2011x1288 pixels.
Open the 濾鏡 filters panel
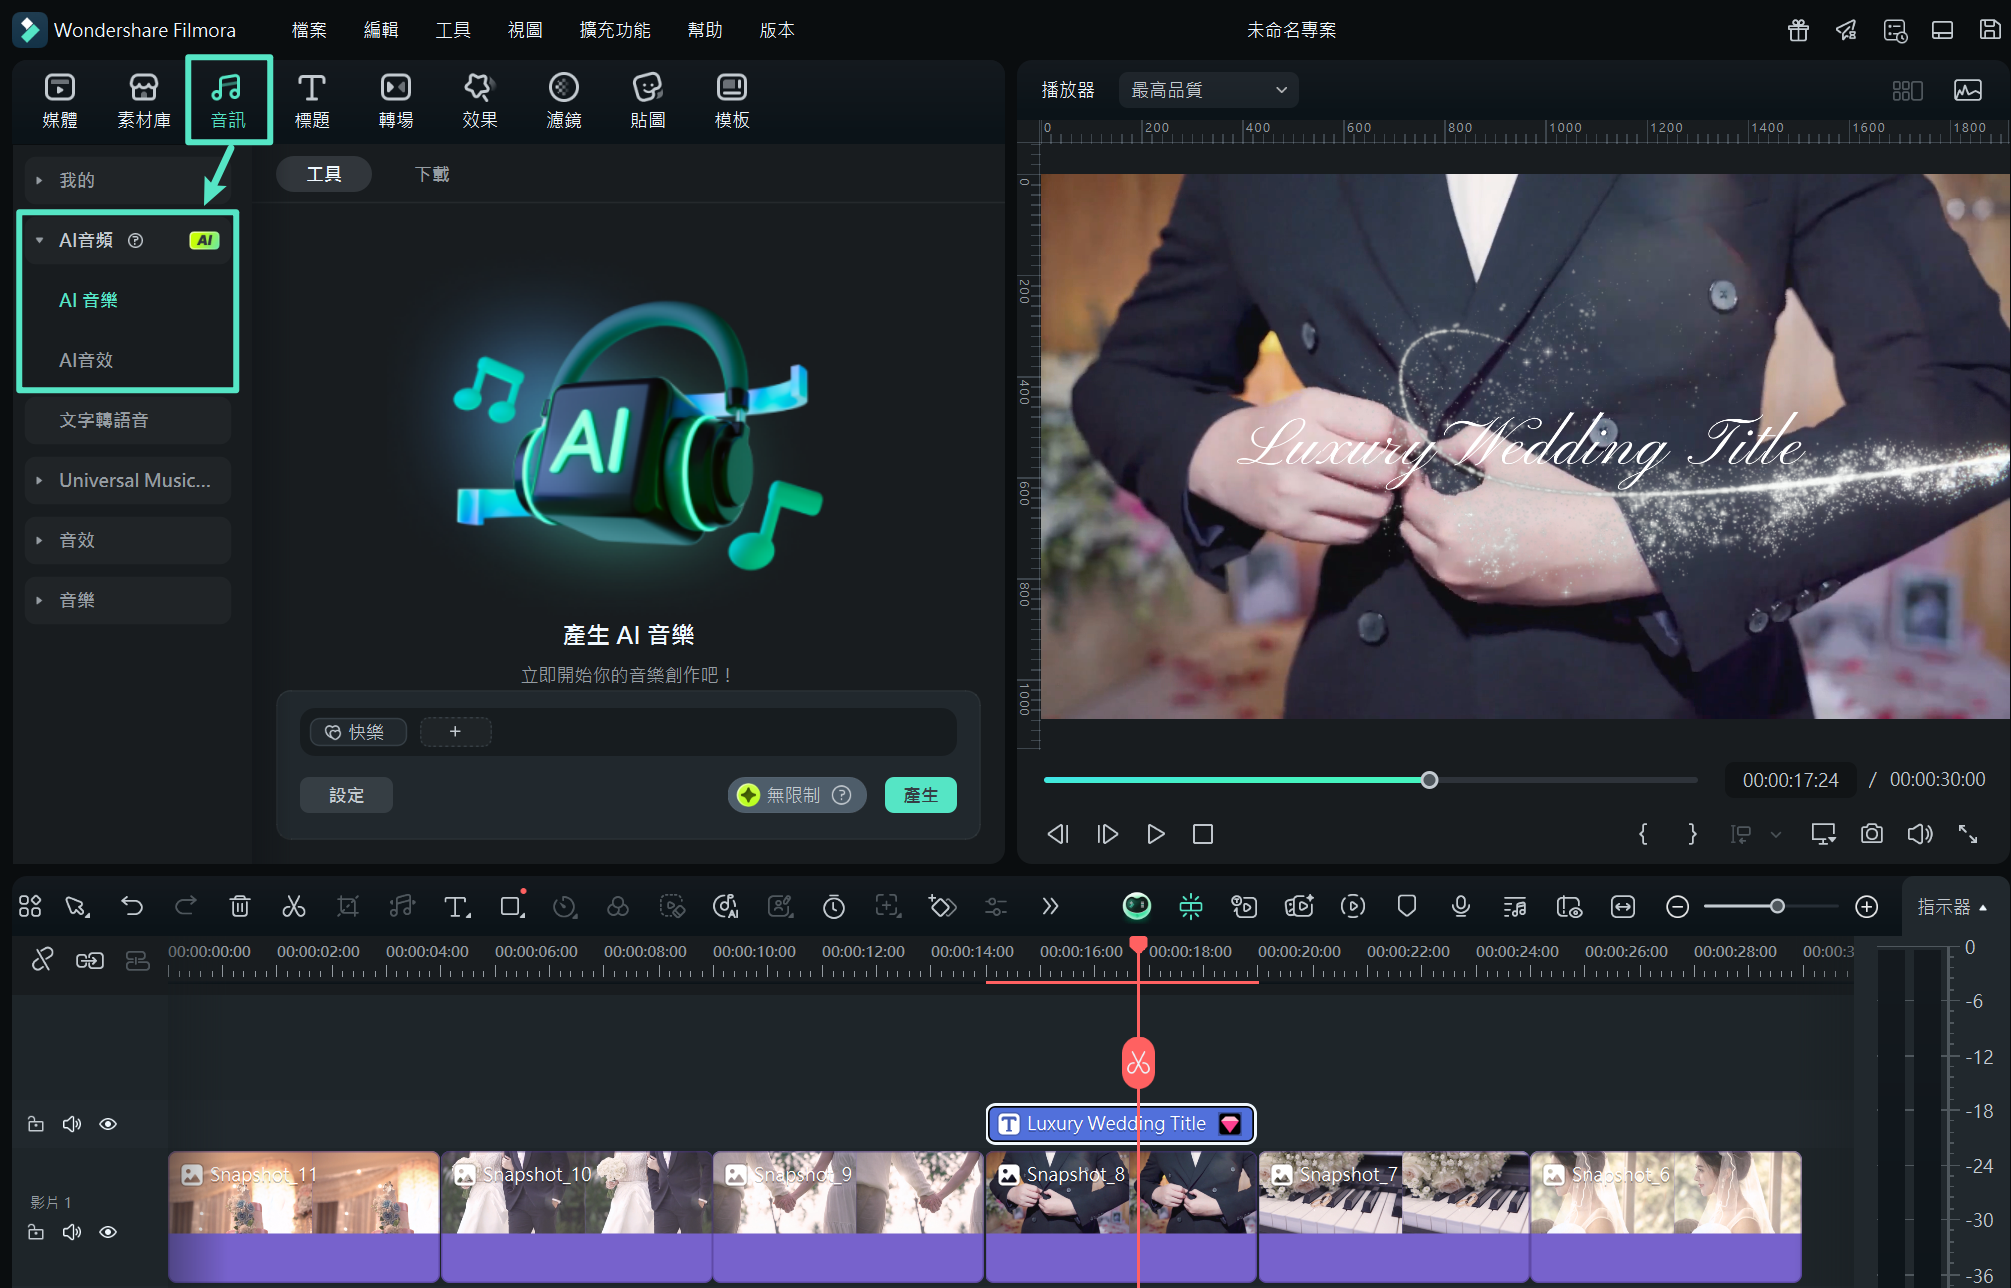(x=563, y=100)
